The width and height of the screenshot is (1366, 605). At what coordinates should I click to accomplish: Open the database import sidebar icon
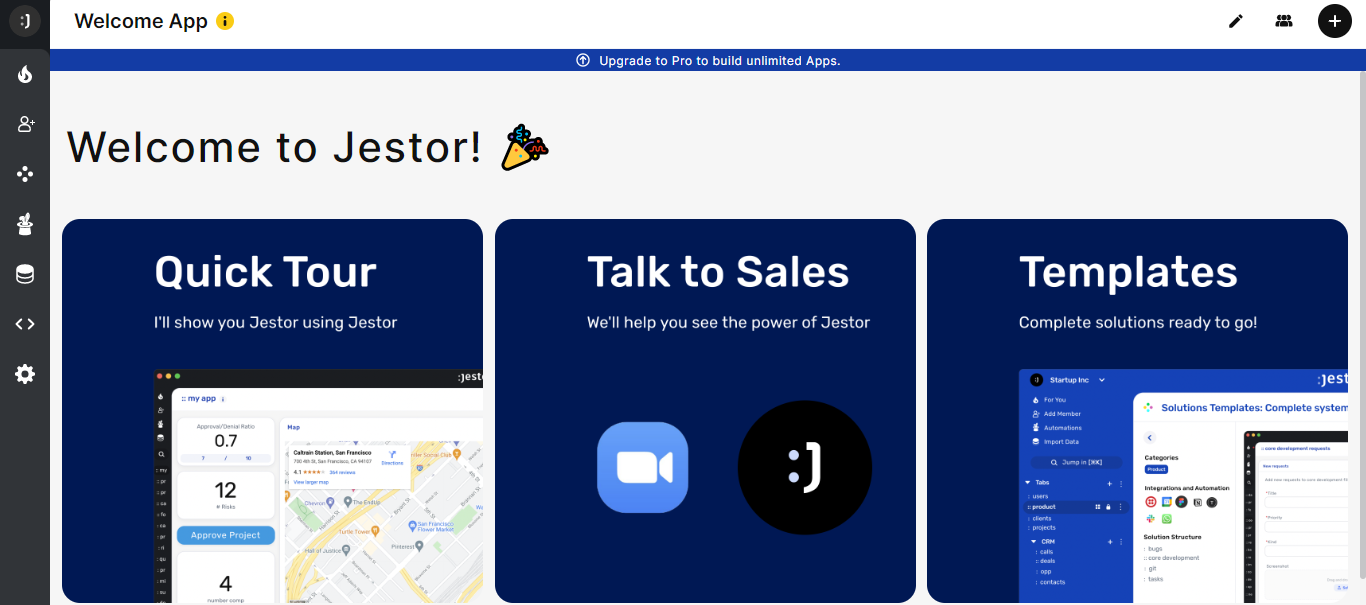point(25,274)
